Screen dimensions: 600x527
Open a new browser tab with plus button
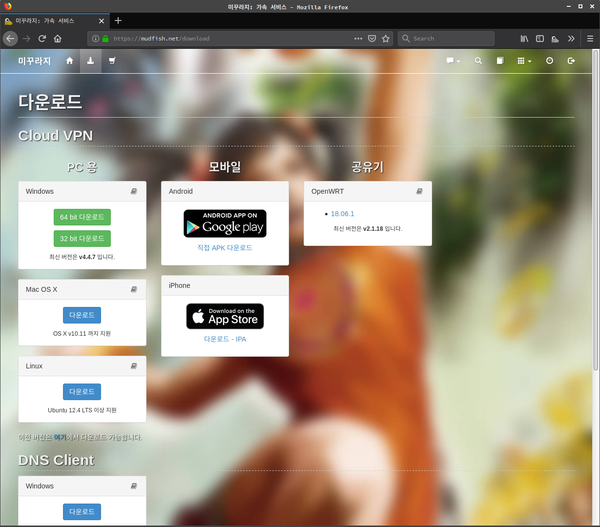(117, 20)
